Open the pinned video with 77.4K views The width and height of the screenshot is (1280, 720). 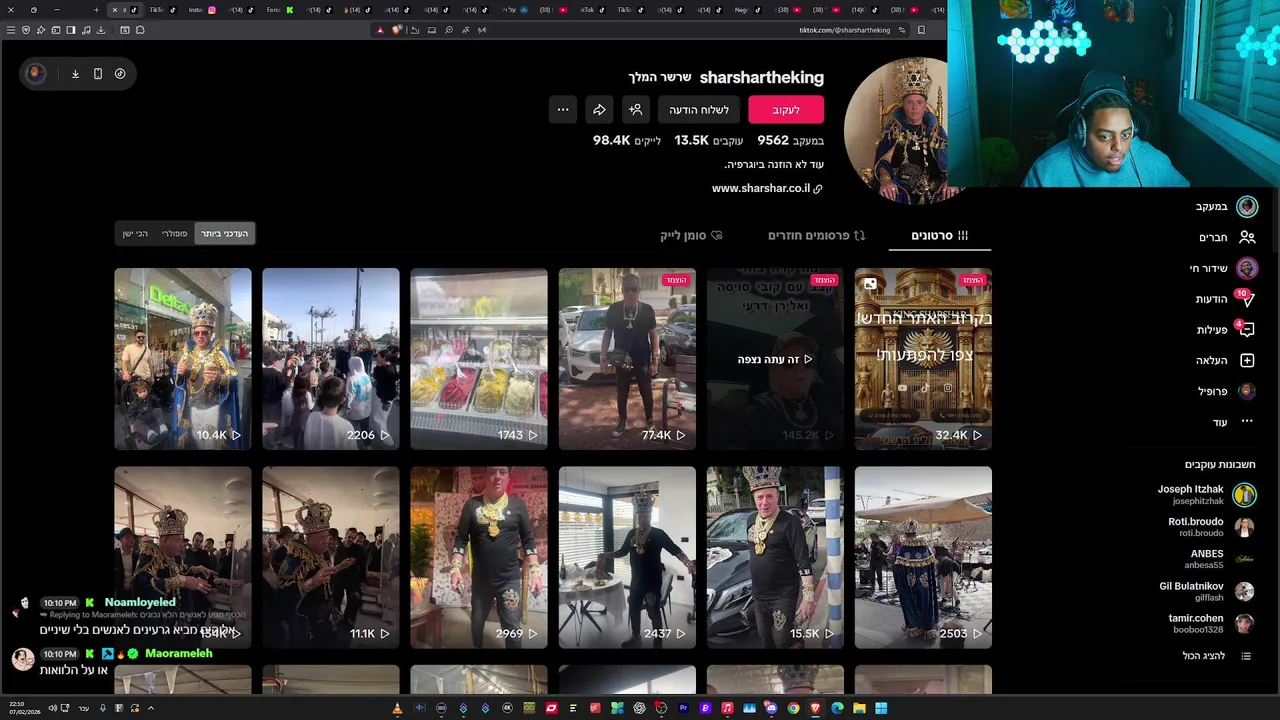tap(627, 359)
